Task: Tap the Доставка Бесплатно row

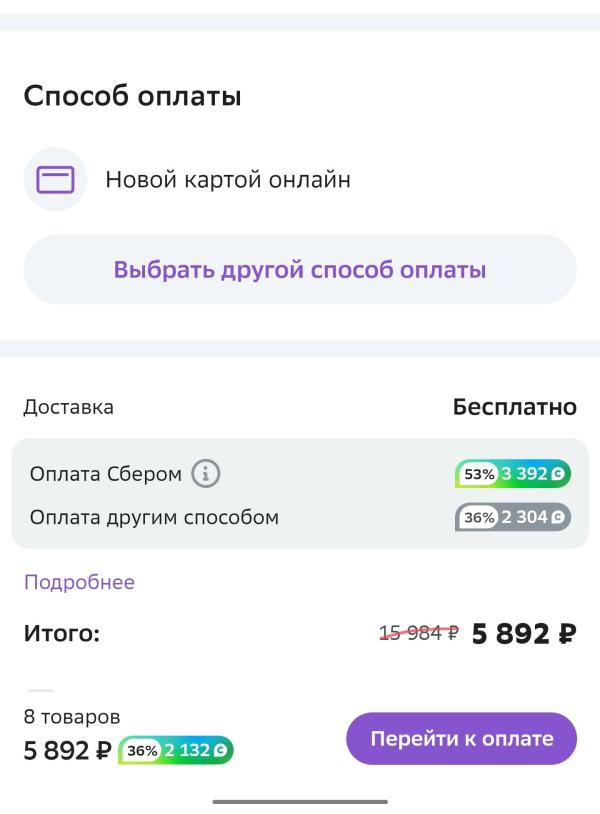Action: click(300, 407)
